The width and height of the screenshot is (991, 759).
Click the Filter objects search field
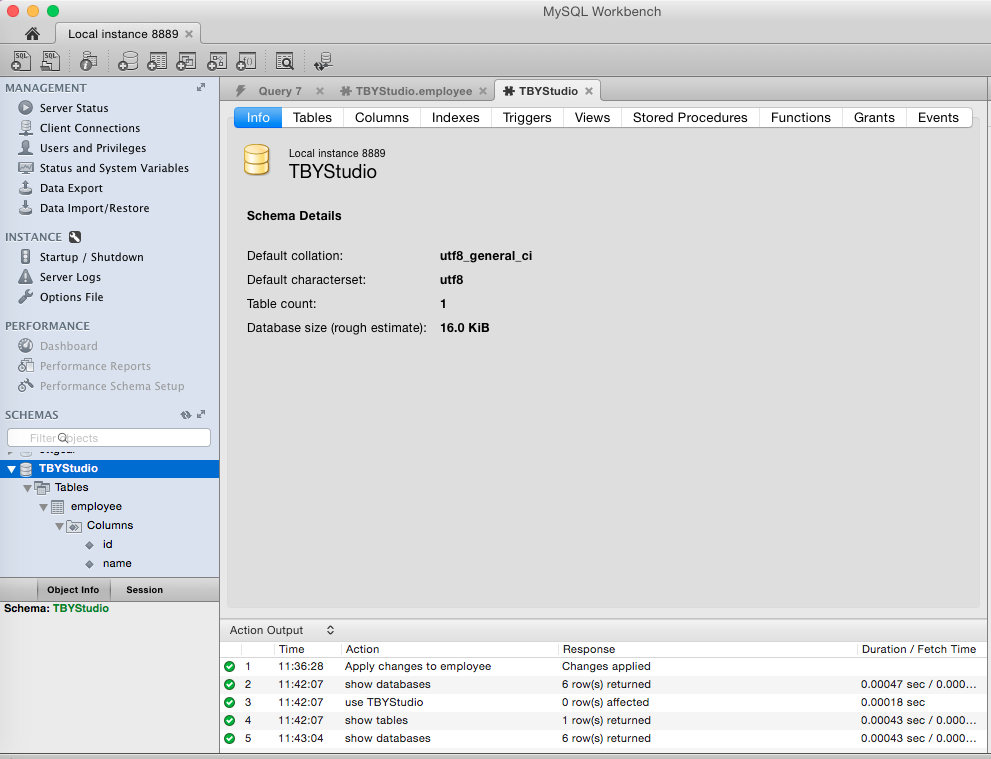point(109,438)
